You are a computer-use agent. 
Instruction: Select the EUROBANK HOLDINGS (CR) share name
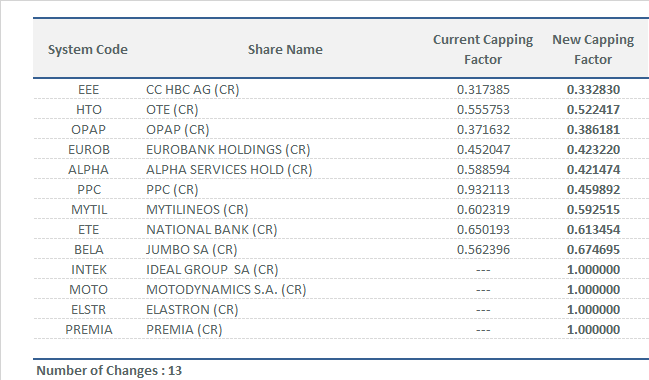(228, 149)
